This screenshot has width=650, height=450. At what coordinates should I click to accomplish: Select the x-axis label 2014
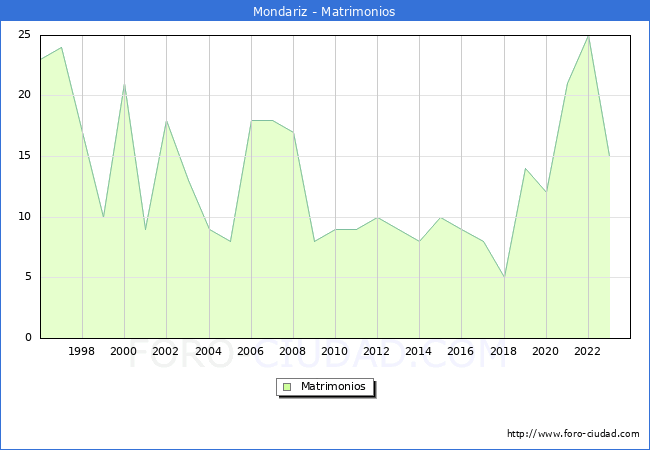(x=419, y=351)
